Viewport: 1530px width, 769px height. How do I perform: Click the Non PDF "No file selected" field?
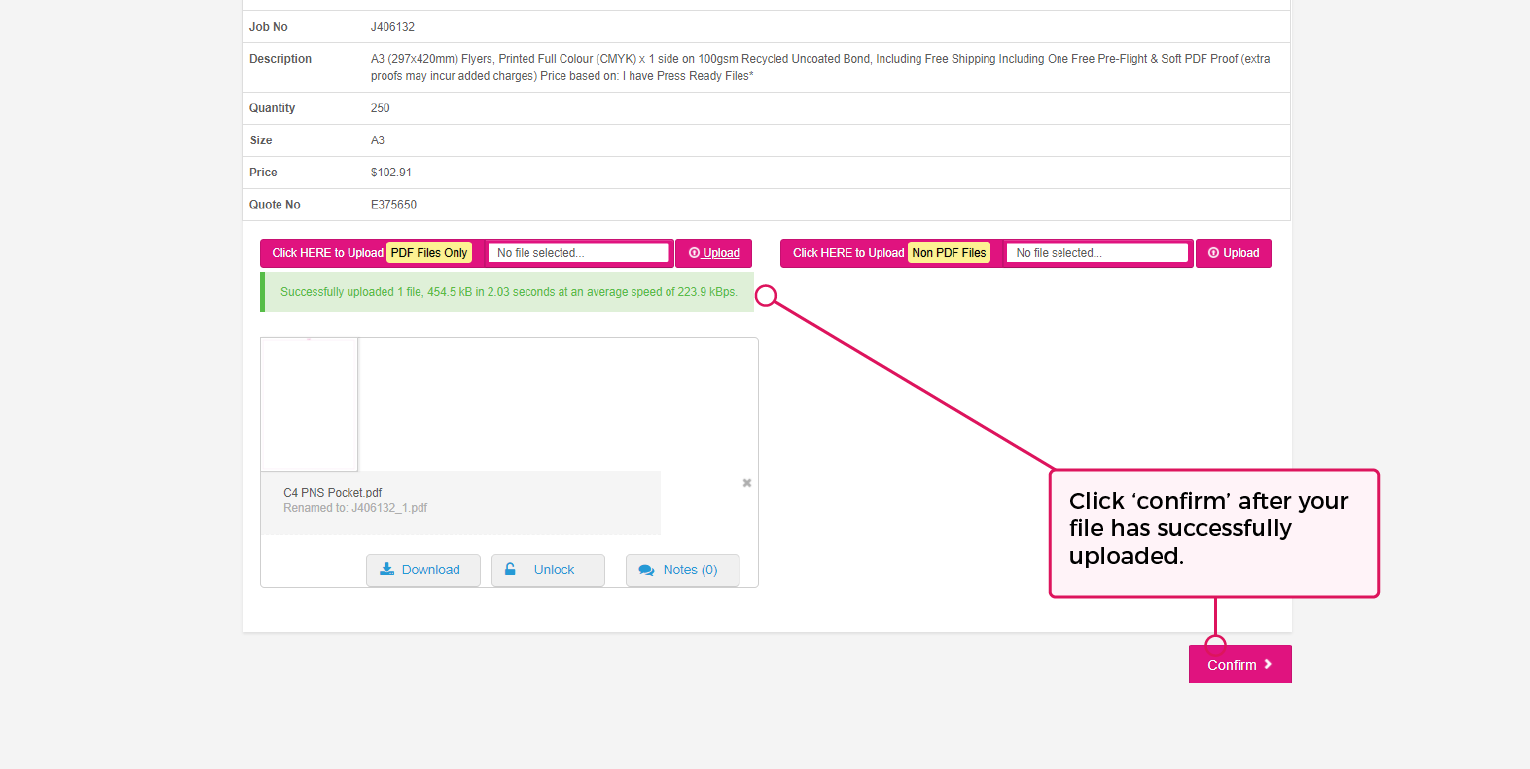1097,253
